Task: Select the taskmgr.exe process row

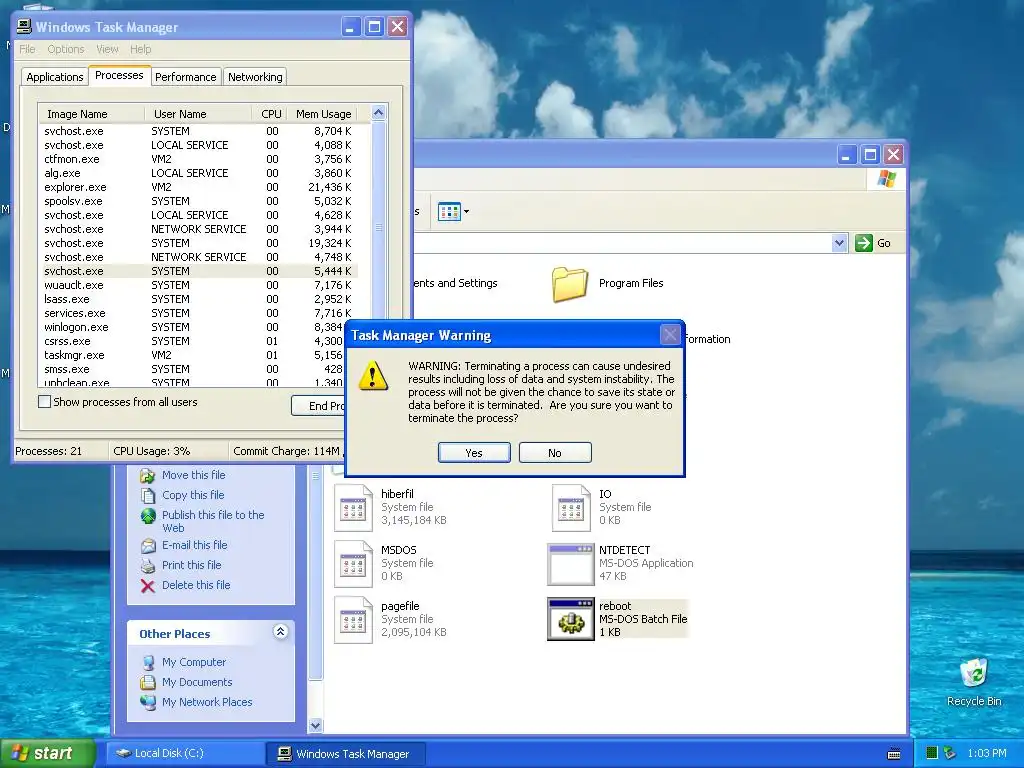Action: 193,355
